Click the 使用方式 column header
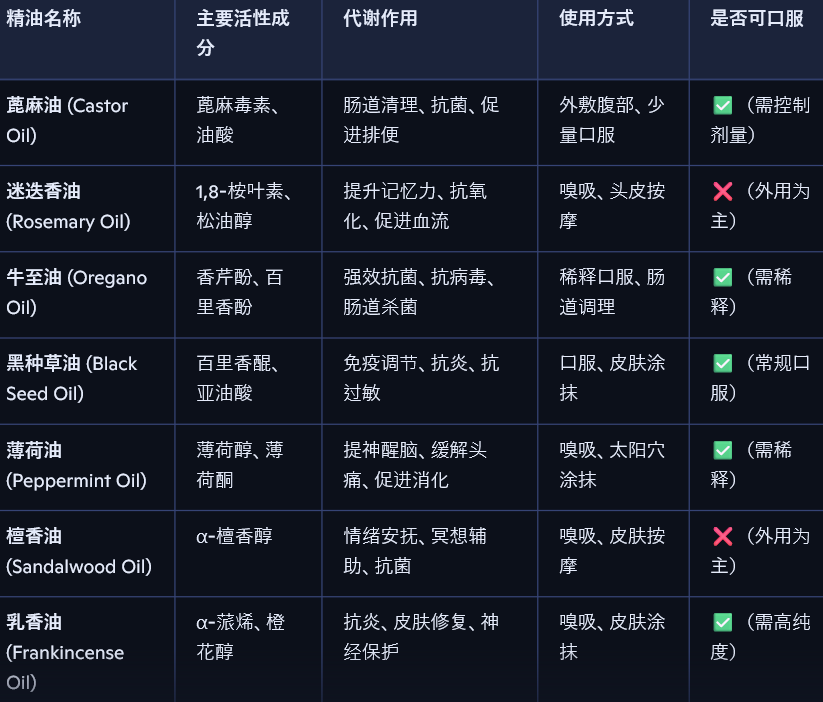 click(x=596, y=20)
